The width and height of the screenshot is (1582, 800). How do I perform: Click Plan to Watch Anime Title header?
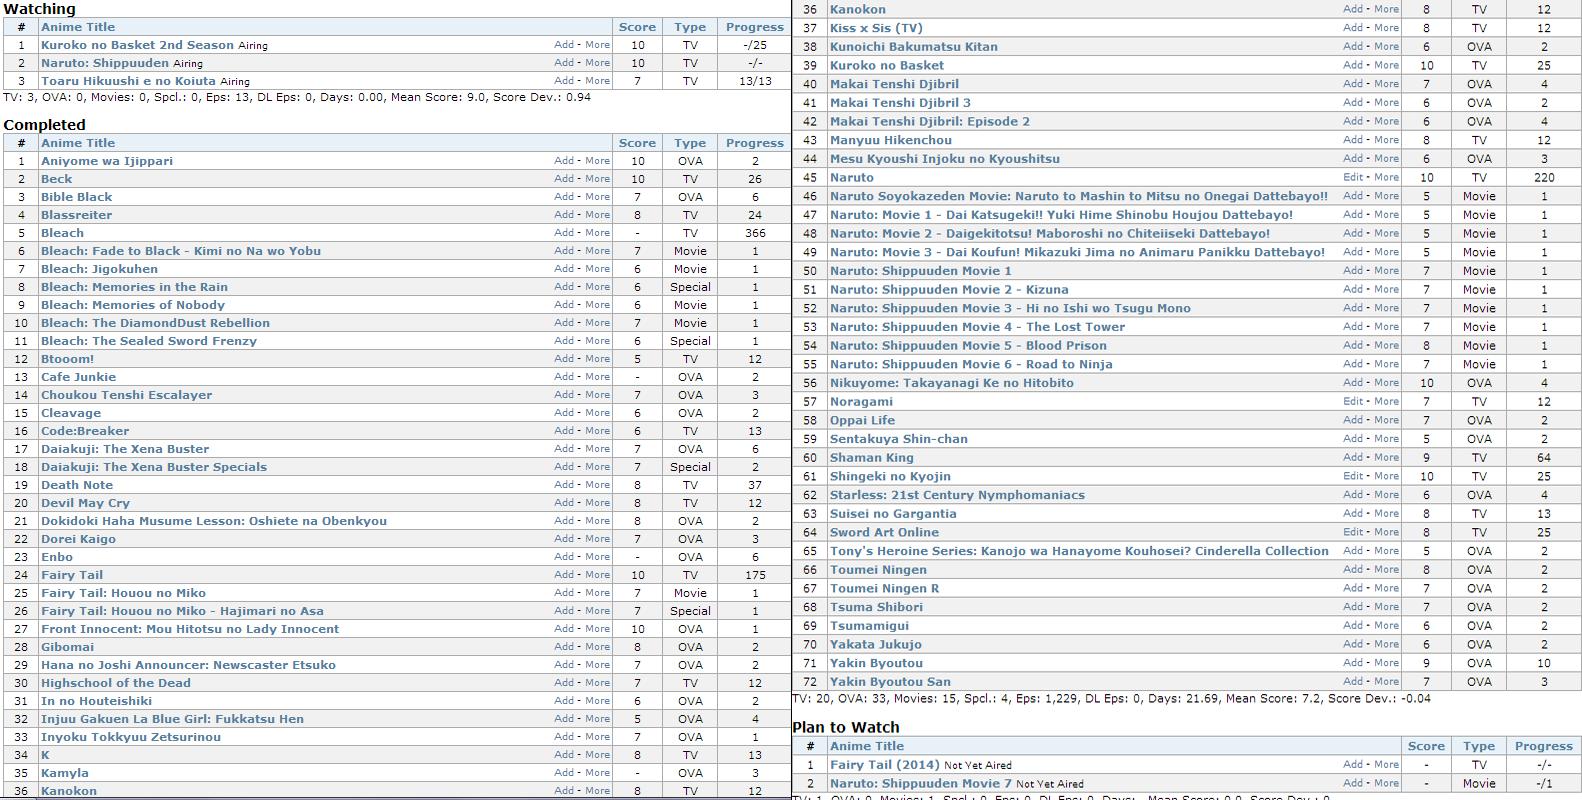867,746
